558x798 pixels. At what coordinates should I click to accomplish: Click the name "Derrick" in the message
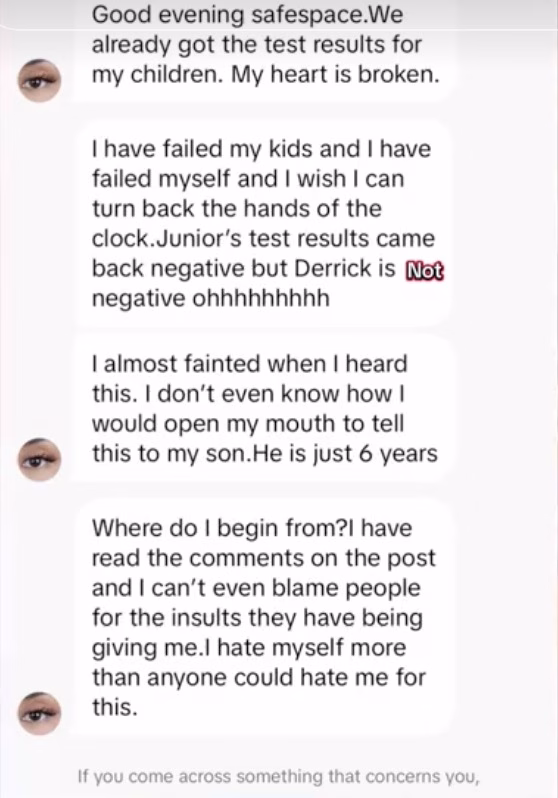332,268
